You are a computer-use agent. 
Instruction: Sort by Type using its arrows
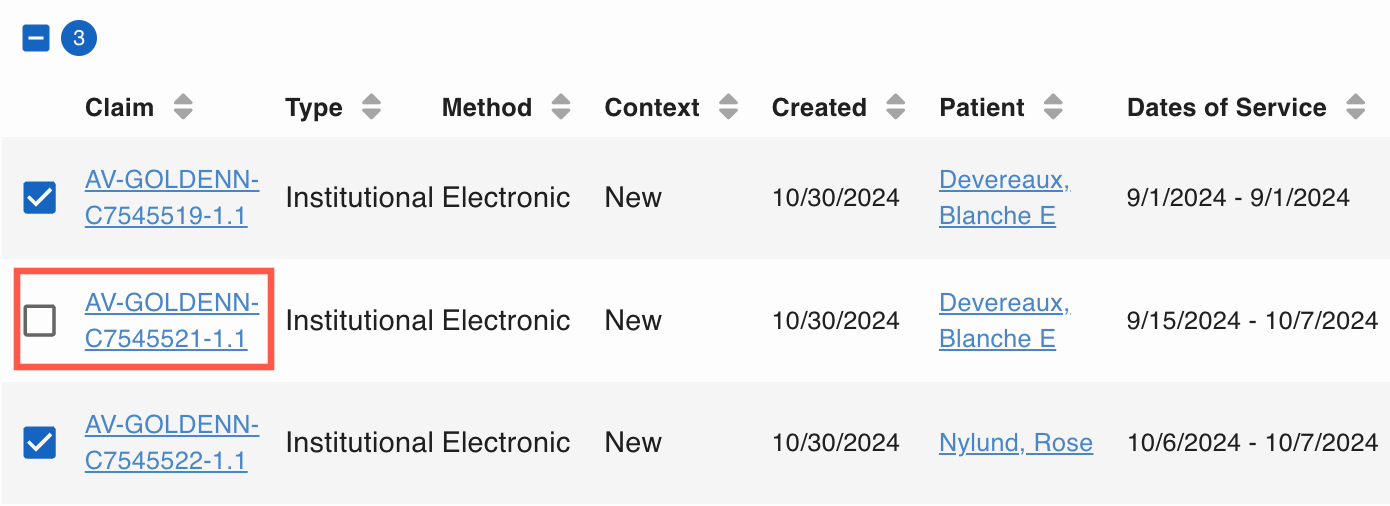pyautogui.click(x=371, y=108)
